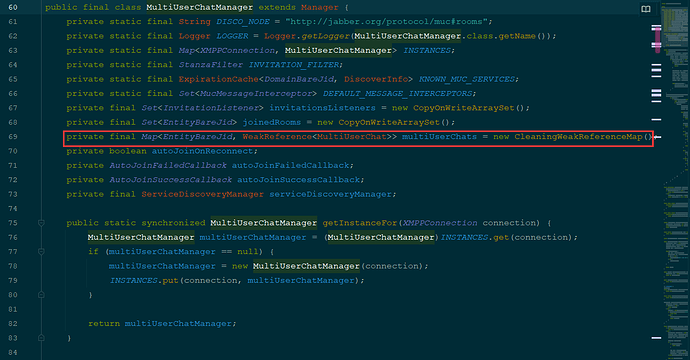
Task: Click the fold end marker on line 83
Action: [x=41, y=338]
